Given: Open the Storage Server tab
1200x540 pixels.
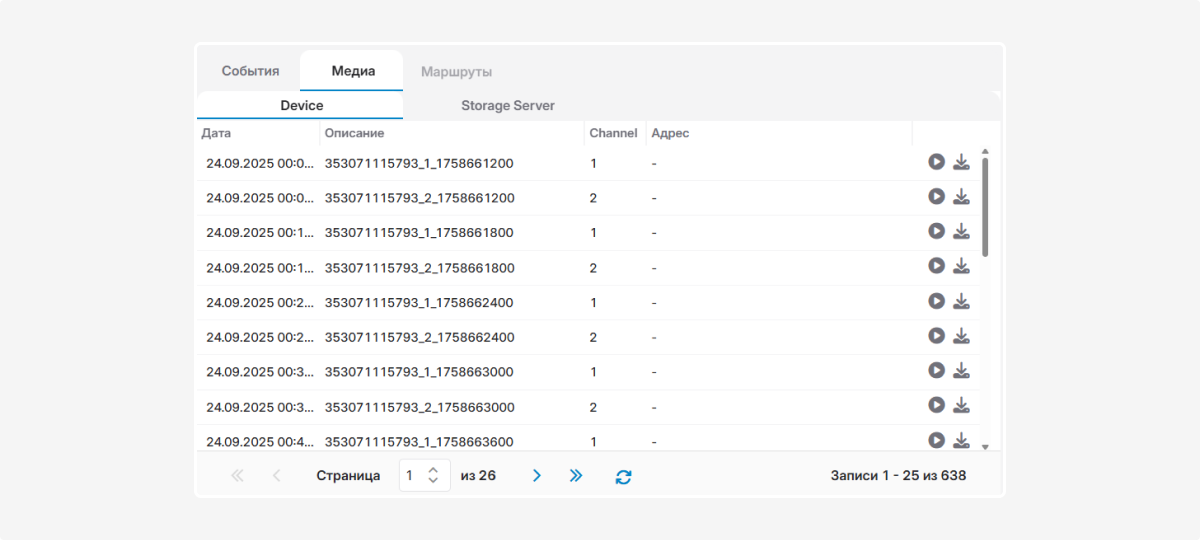Looking at the screenshot, I should pyautogui.click(x=507, y=106).
